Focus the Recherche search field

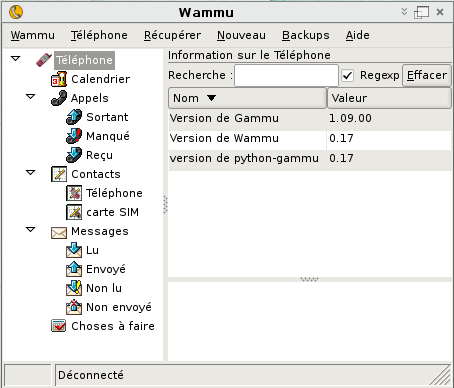click(286, 75)
